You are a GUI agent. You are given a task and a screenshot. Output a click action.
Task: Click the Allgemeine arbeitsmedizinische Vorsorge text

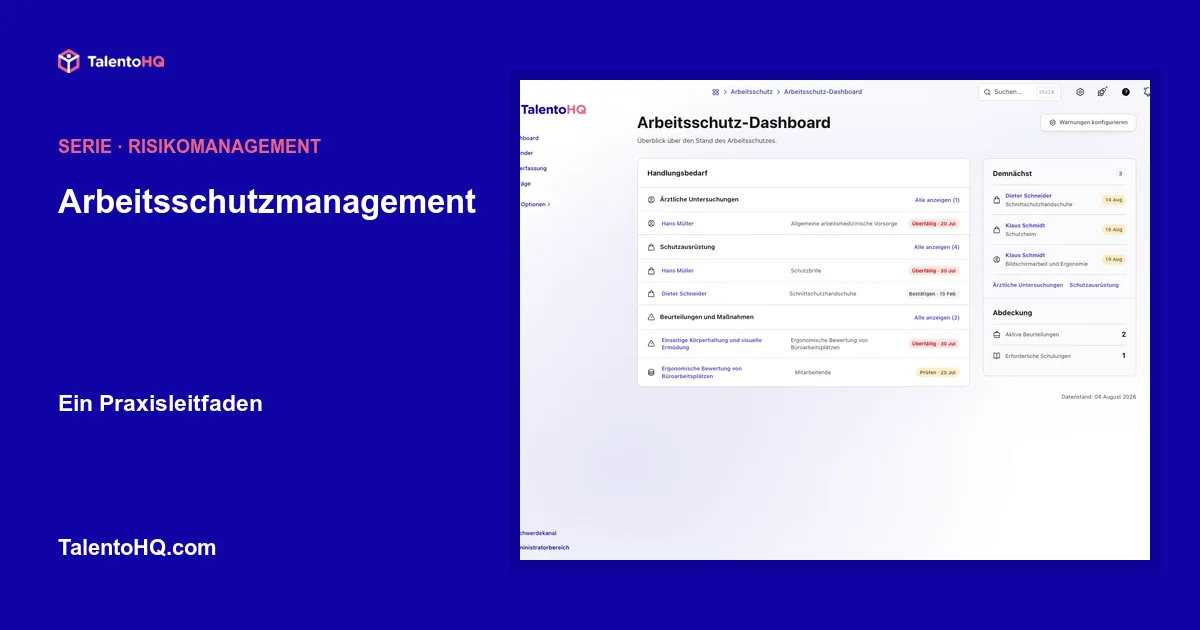click(844, 224)
